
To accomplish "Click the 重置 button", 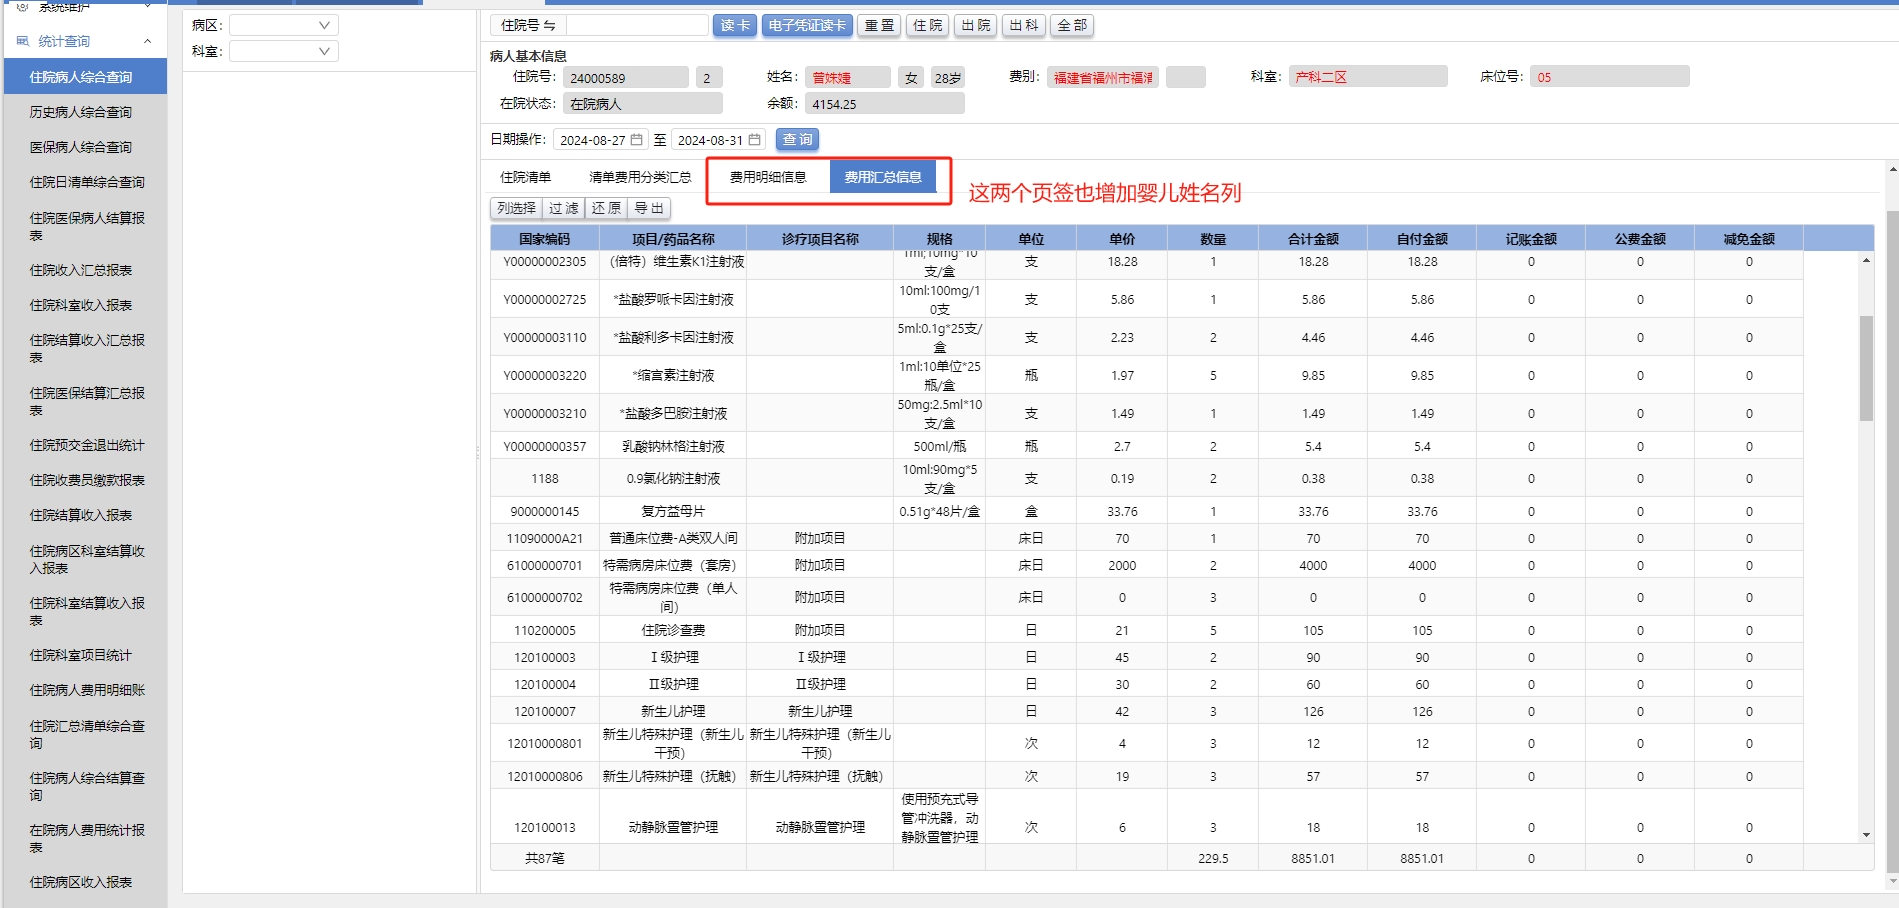I will (880, 25).
